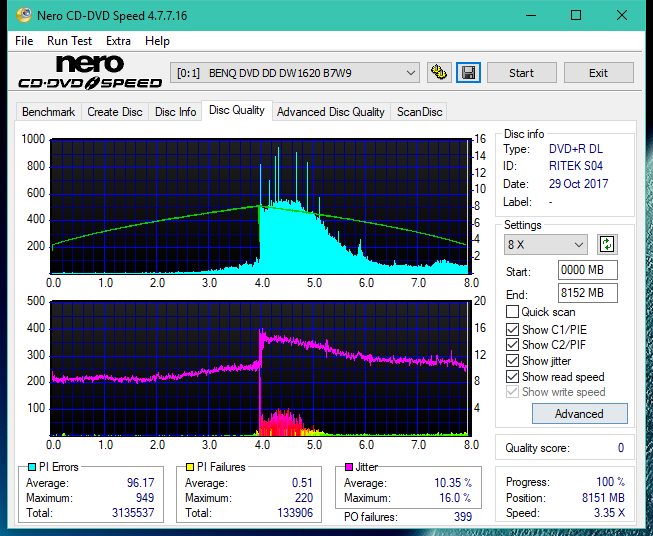Click the Progress value 100 %
This screenshot has height=536, width=653.
coord(611,482)
